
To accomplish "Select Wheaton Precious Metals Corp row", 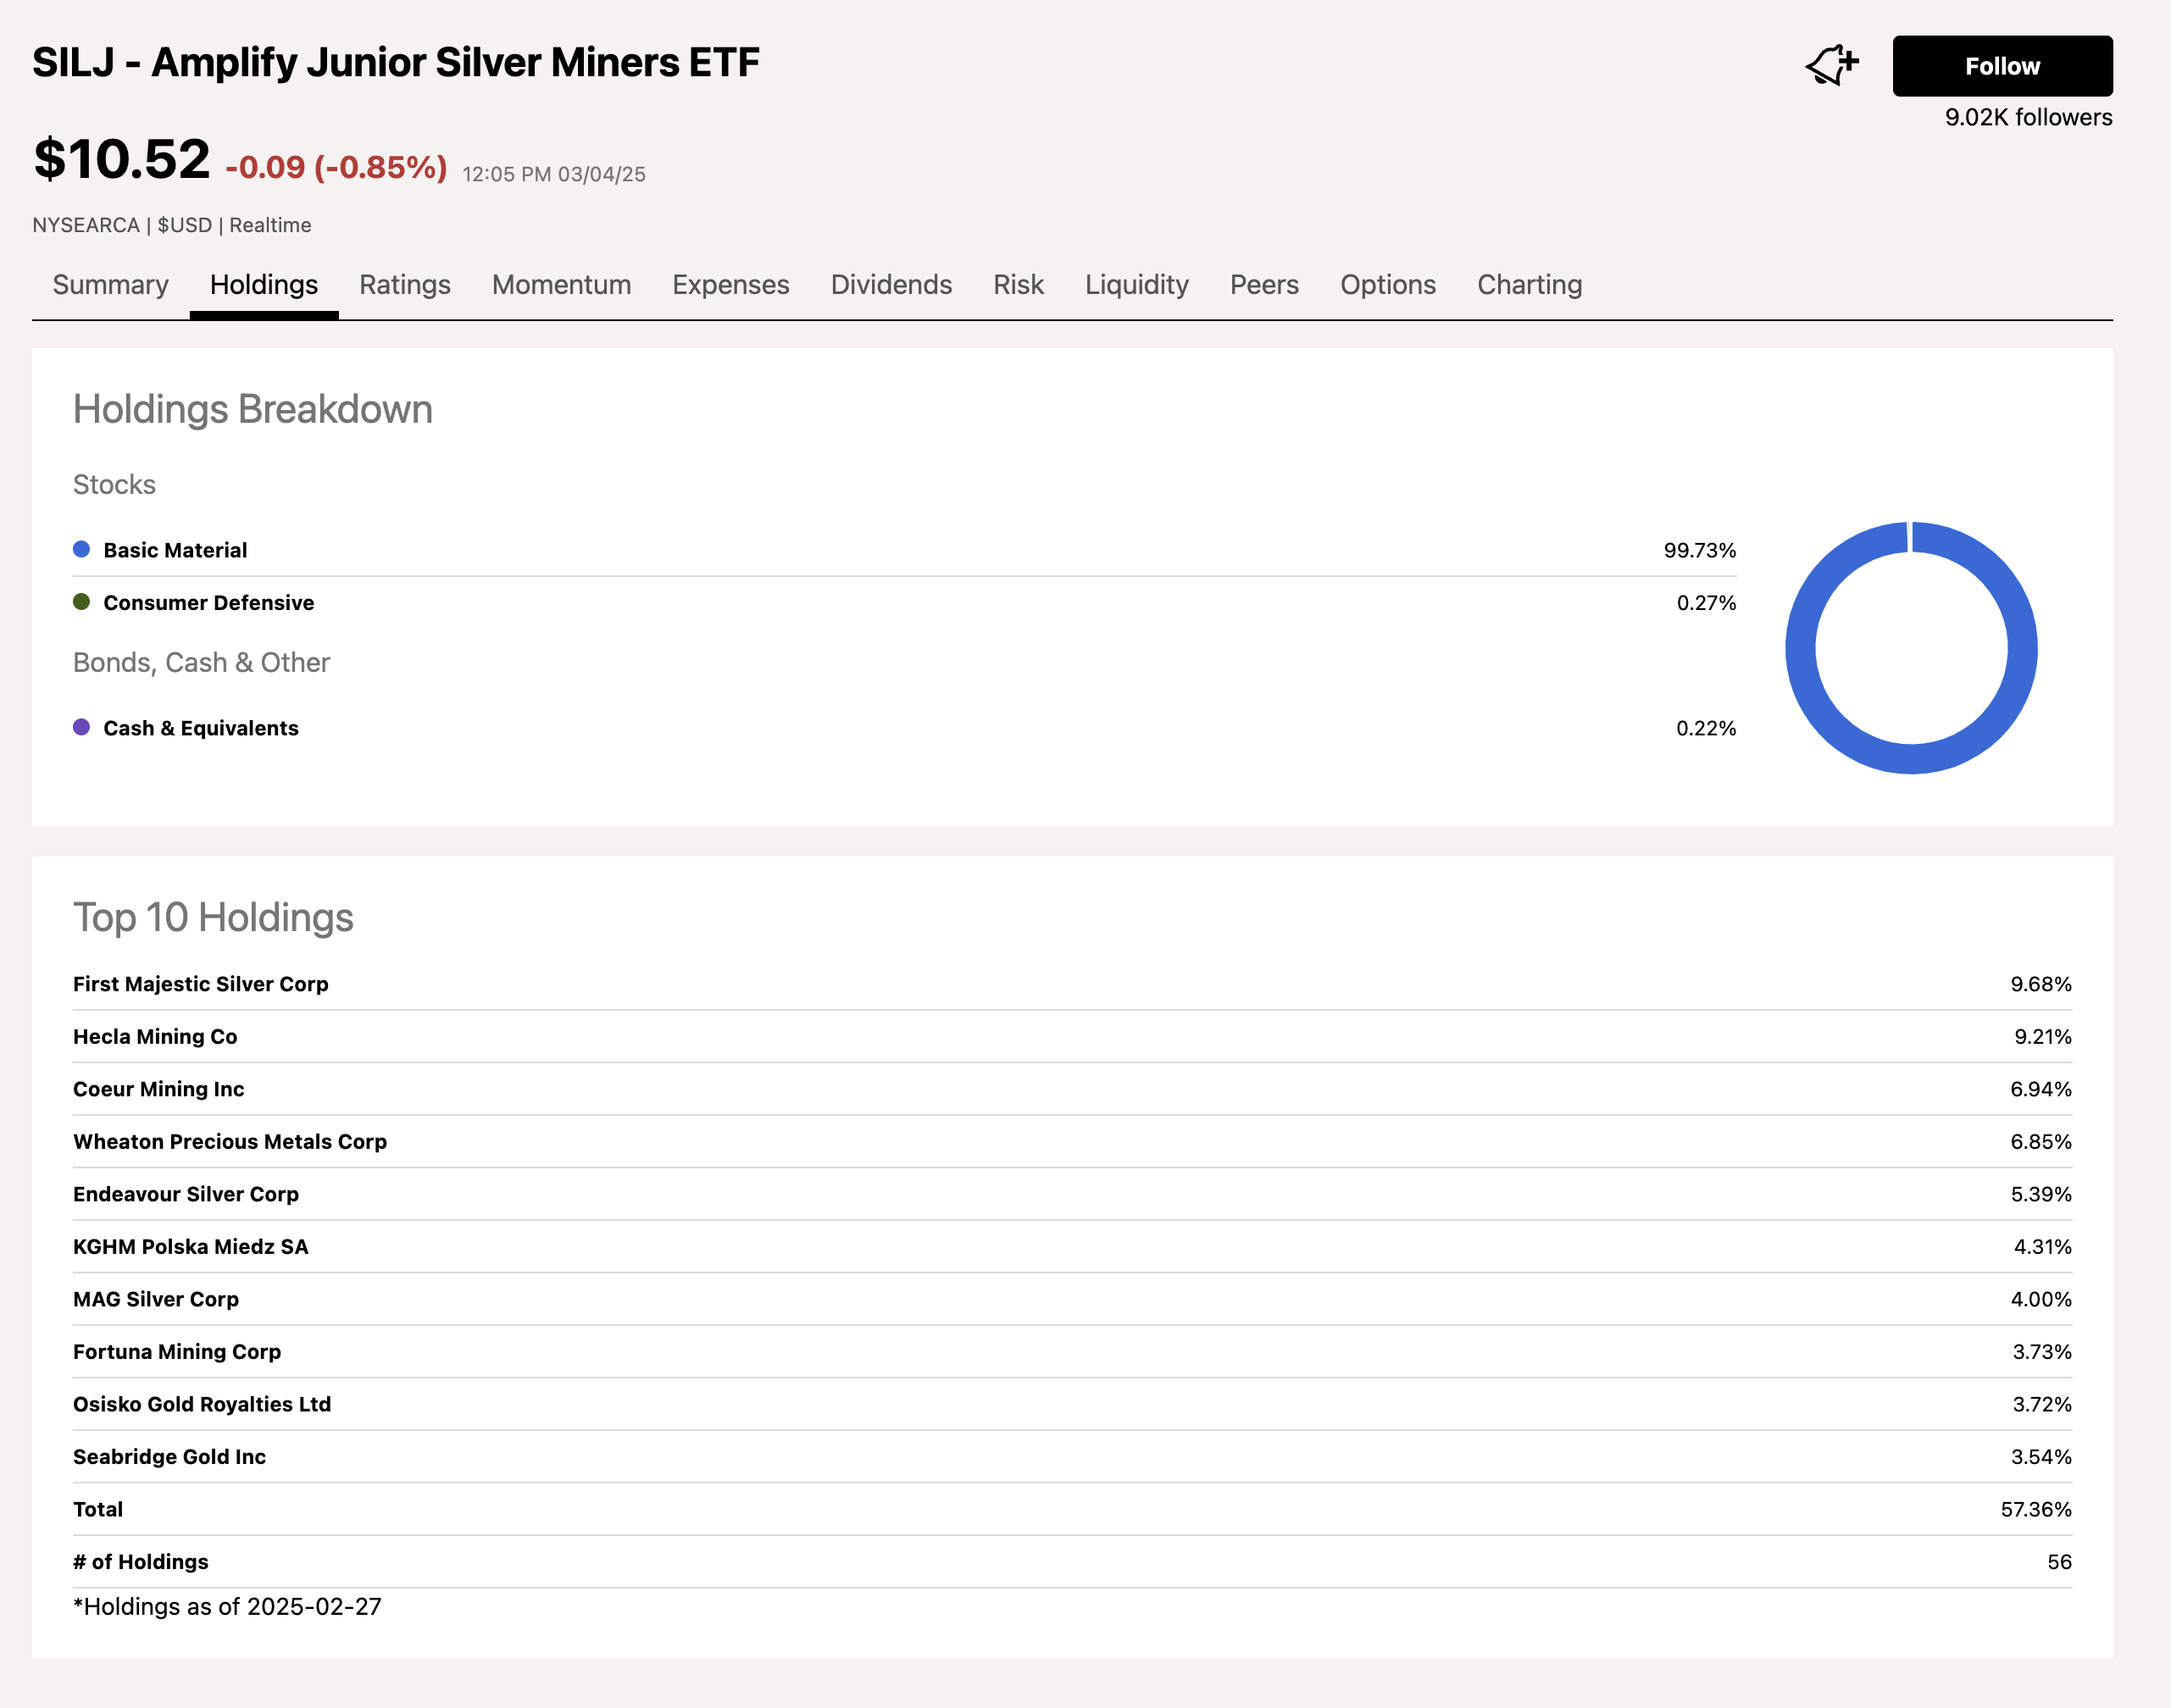I will 230,1142.
